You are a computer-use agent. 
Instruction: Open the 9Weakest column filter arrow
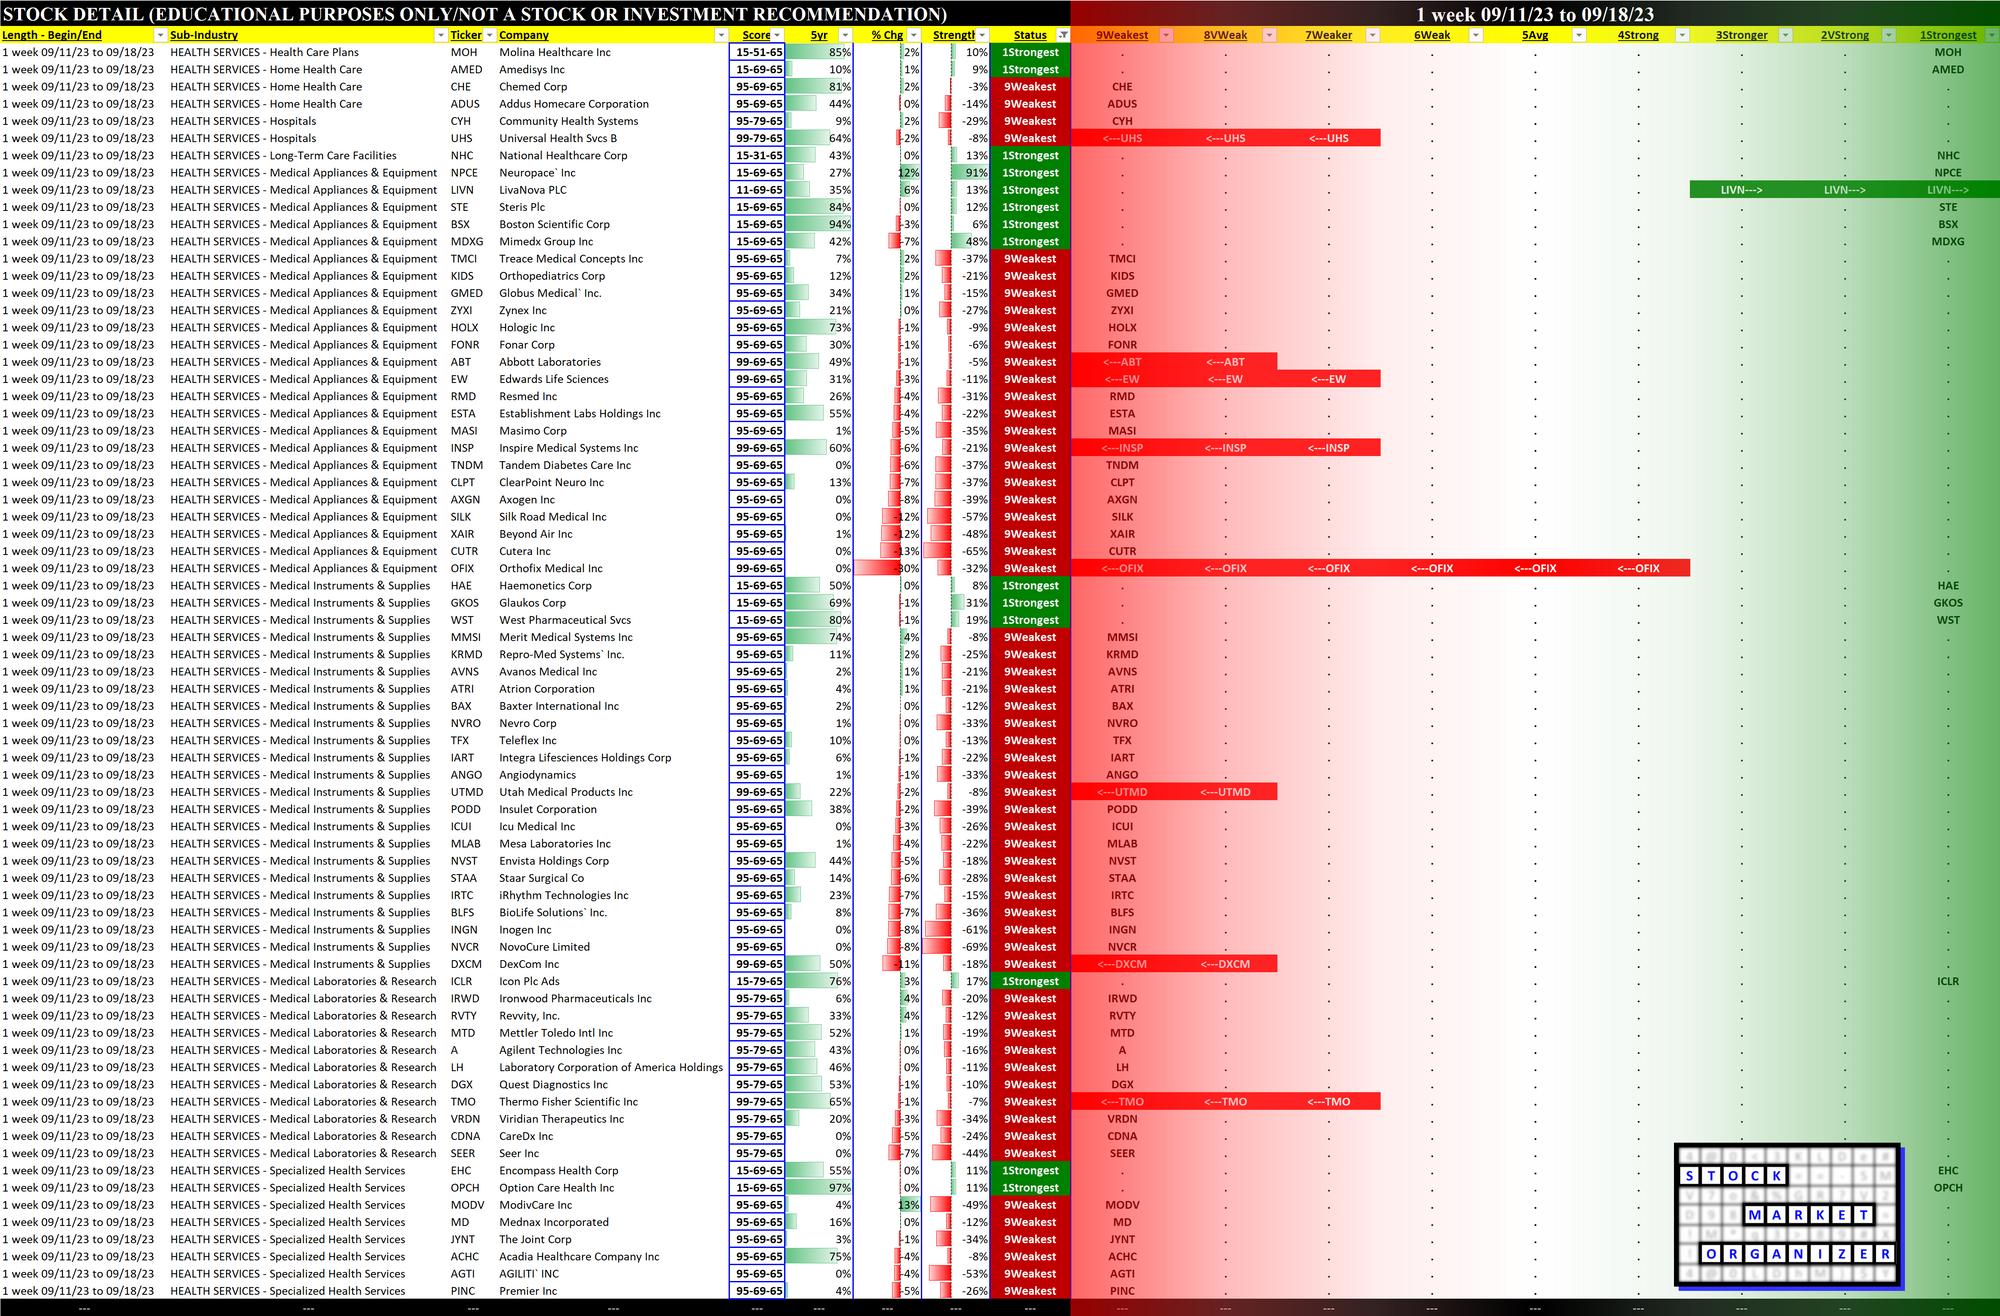click(1166, 35)
